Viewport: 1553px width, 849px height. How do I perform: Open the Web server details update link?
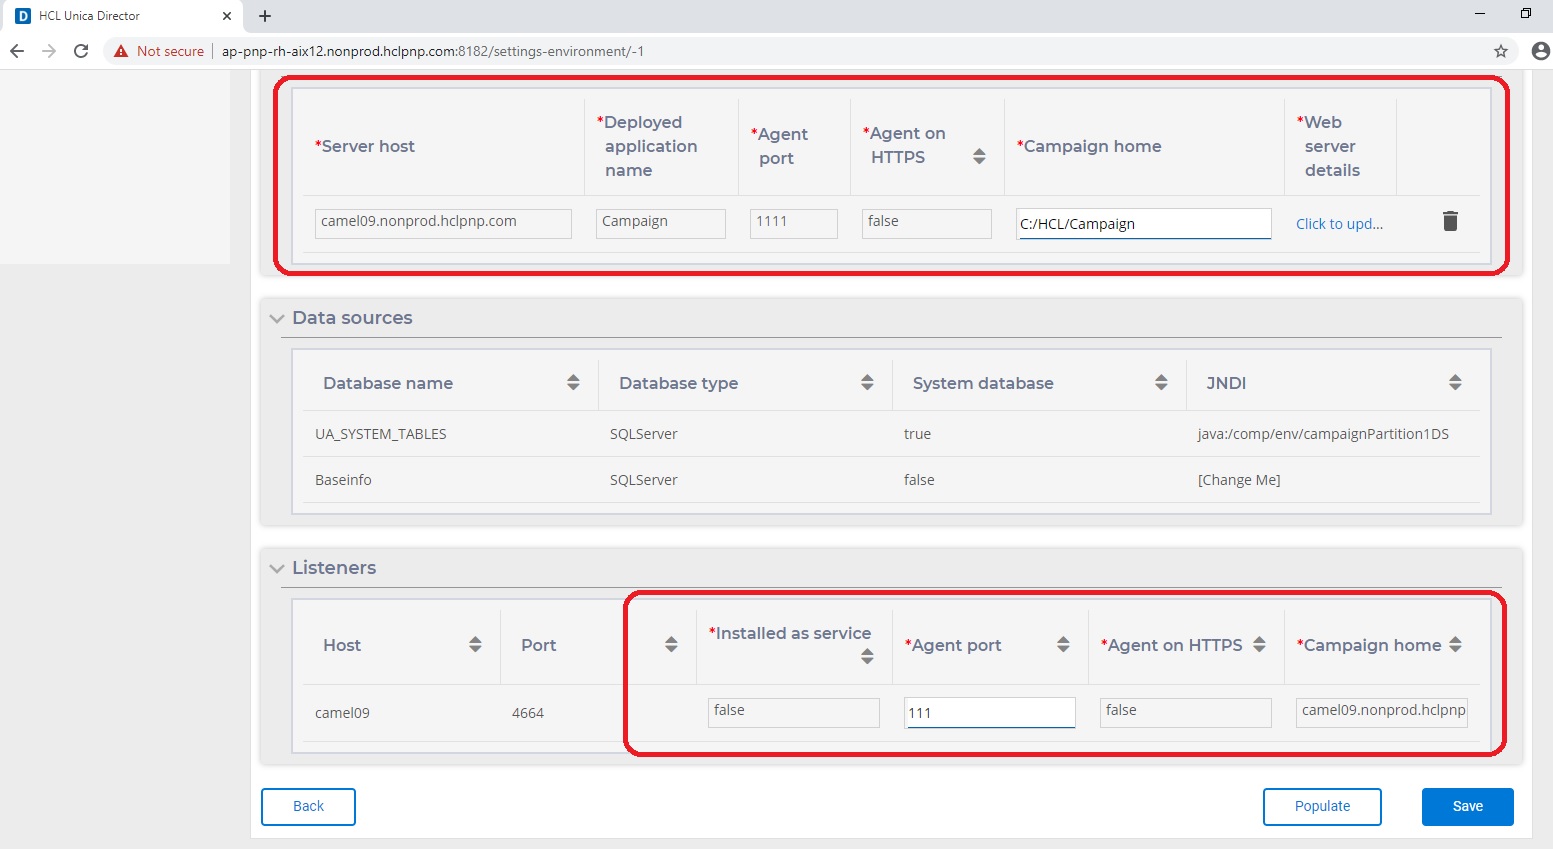(x=1339, y=223)
